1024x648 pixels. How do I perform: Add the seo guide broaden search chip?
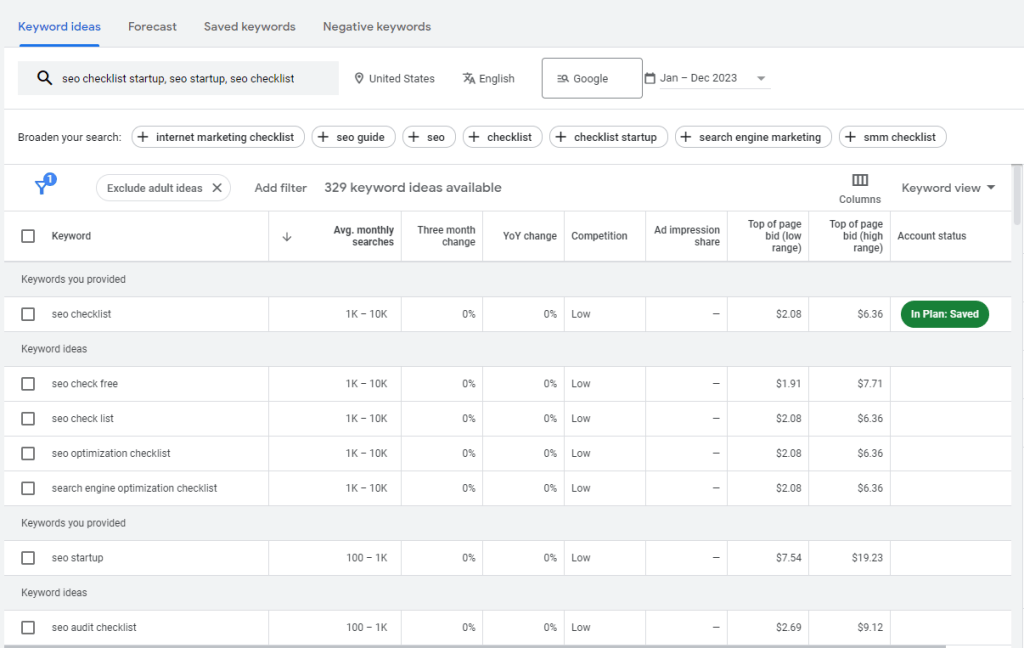pos(353,137)
